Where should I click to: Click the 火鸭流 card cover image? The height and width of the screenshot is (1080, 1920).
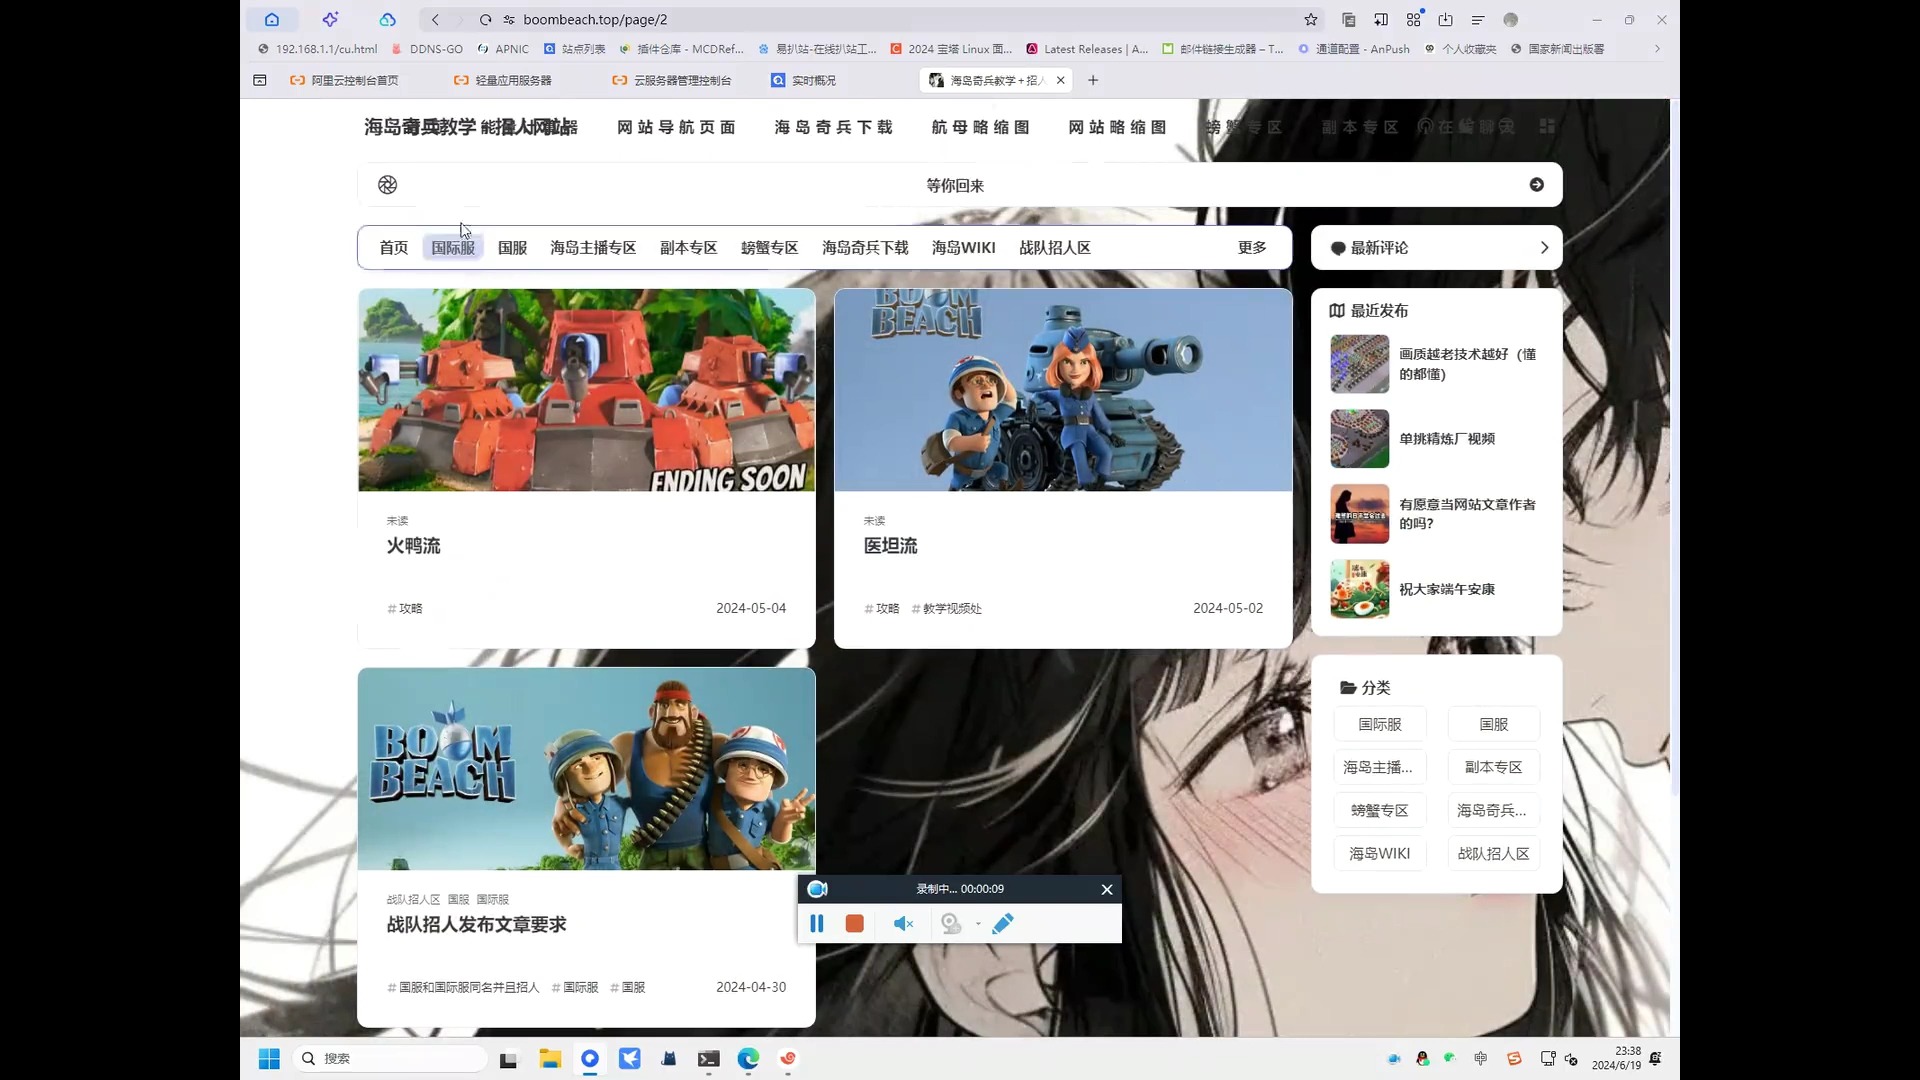pyautogui.click(x=587, y=390)
